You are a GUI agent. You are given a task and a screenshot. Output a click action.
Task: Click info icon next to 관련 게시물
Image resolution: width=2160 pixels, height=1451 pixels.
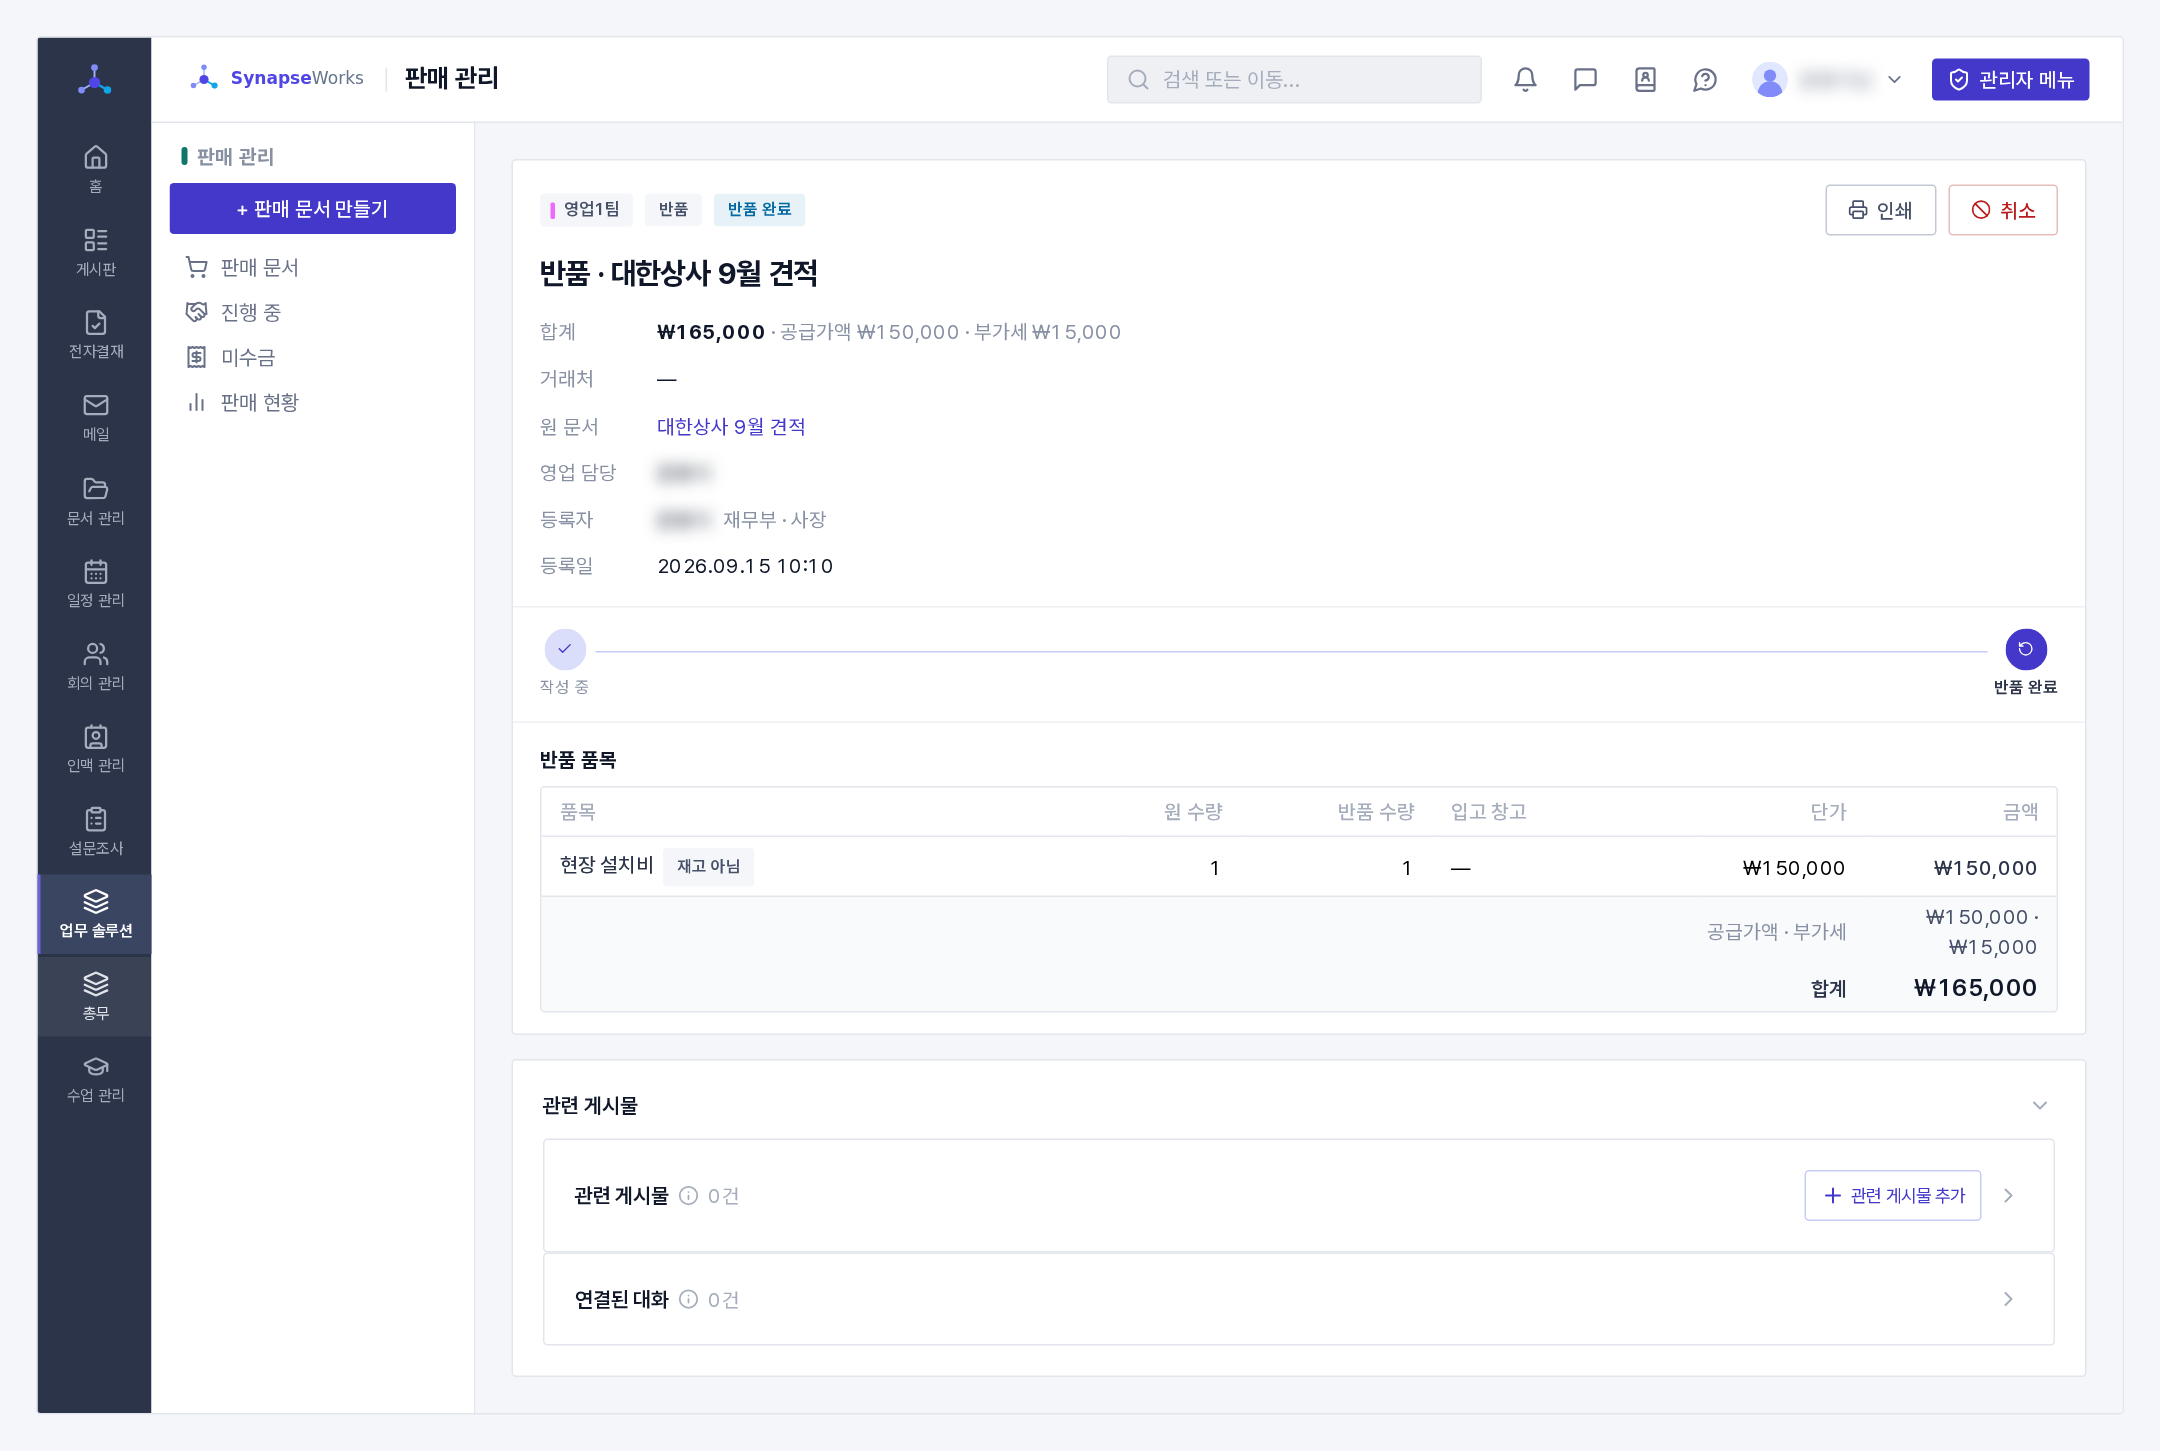point(688,1195)
